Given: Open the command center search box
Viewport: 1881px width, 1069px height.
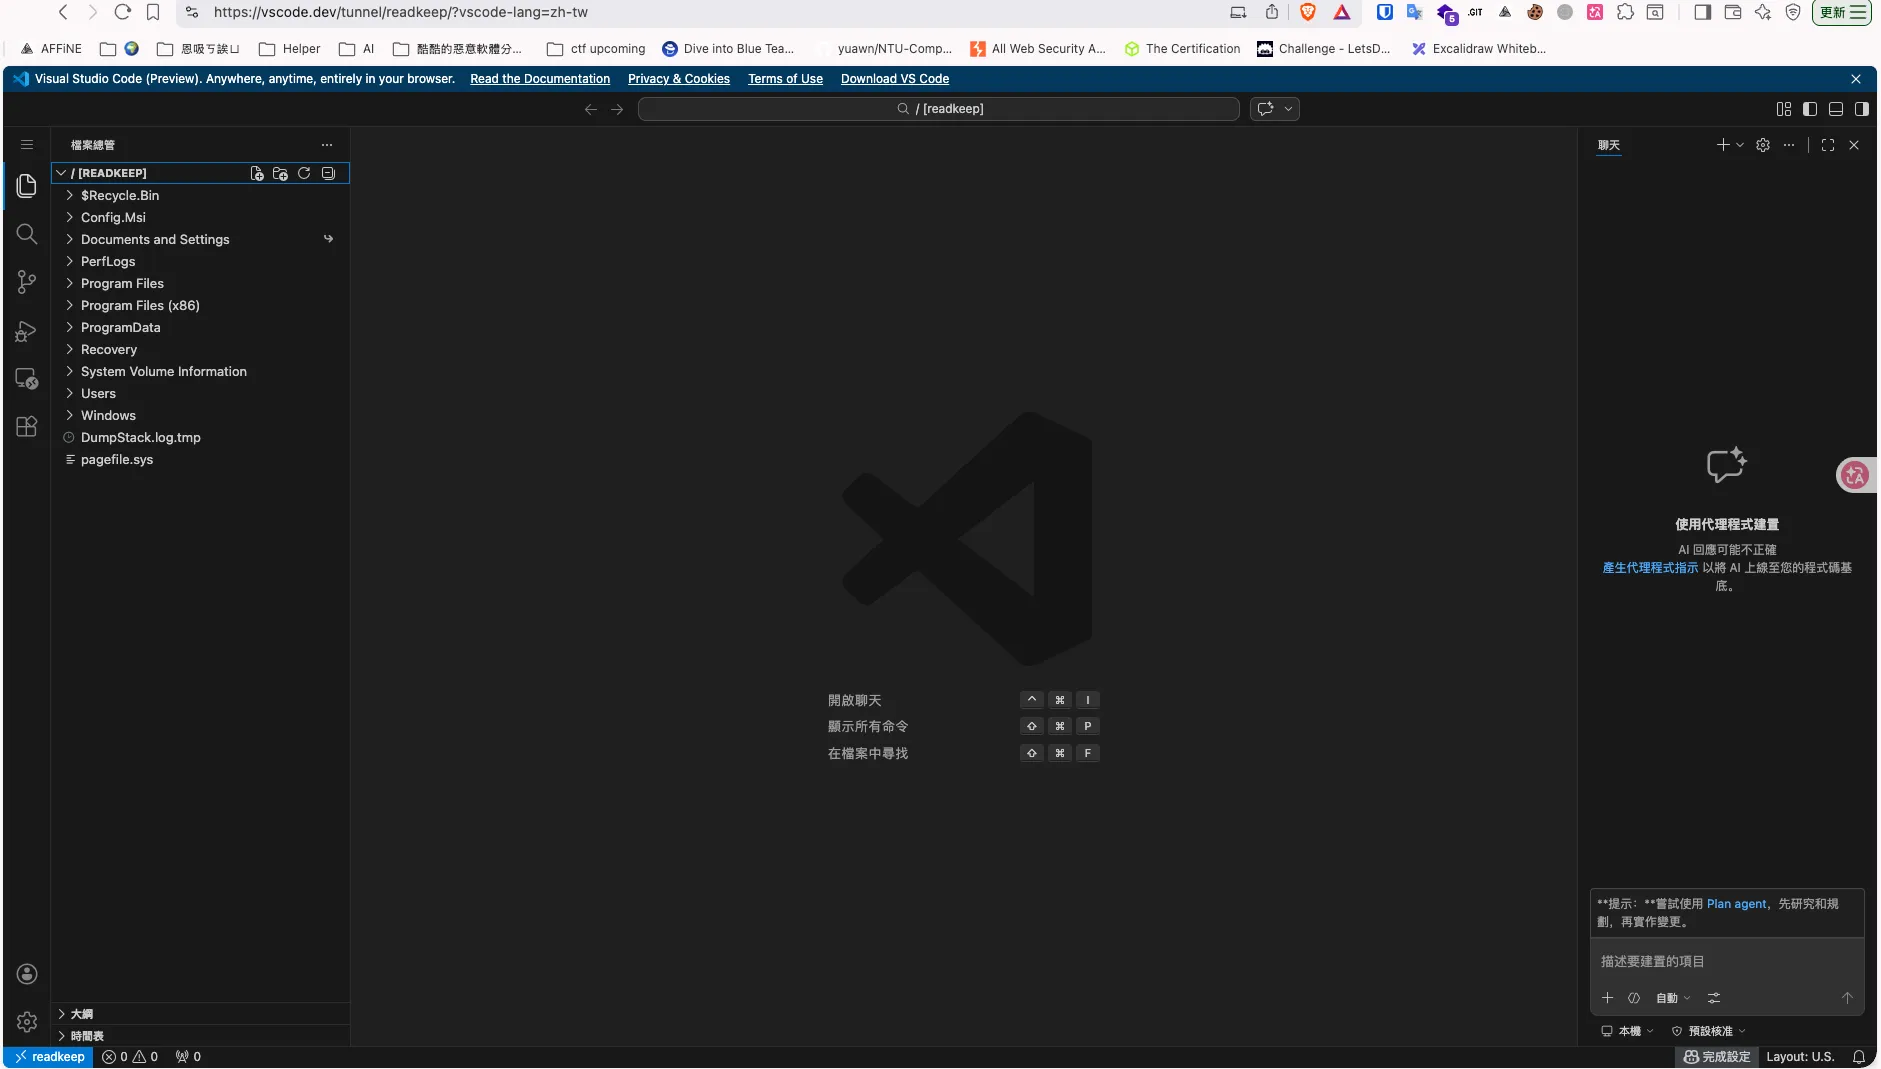Looking at the screenshot, I should (939, 109).
